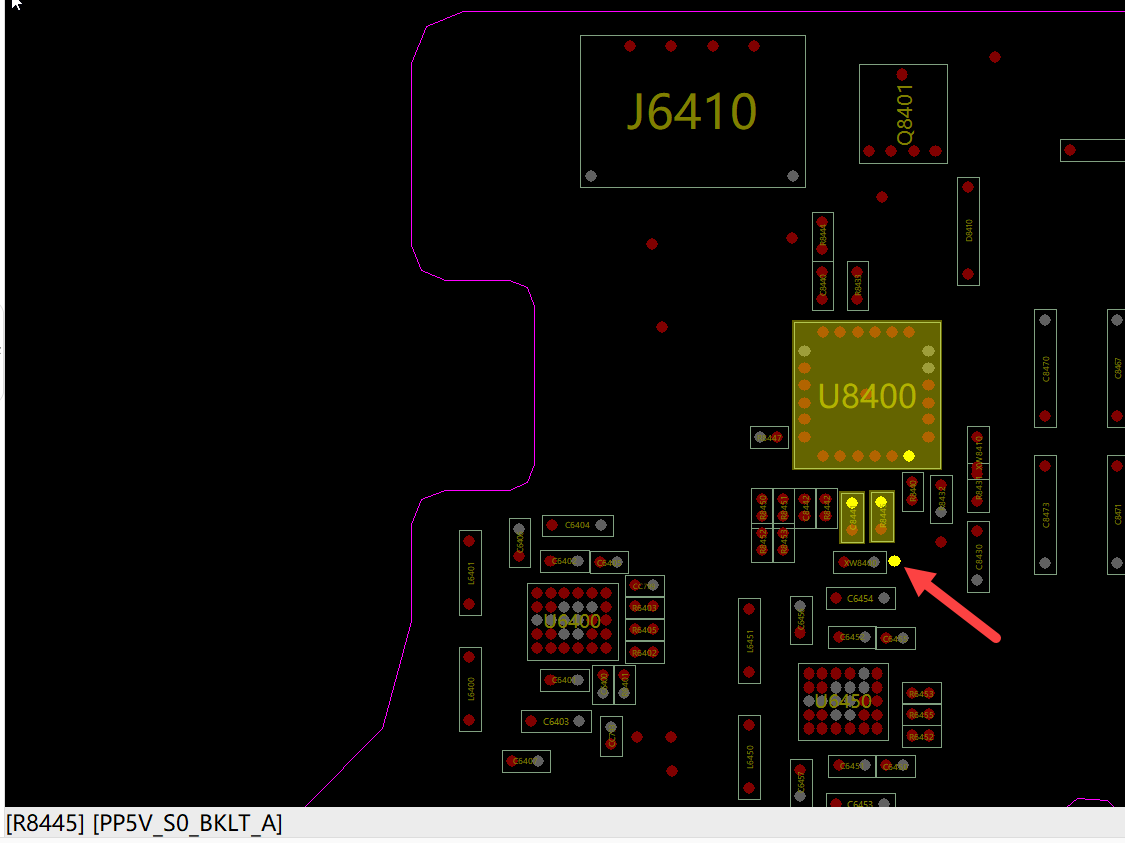Click the yellow pad next to XW8400
This screenshot has width=1125, height=843.
click(x=894, y=561)
